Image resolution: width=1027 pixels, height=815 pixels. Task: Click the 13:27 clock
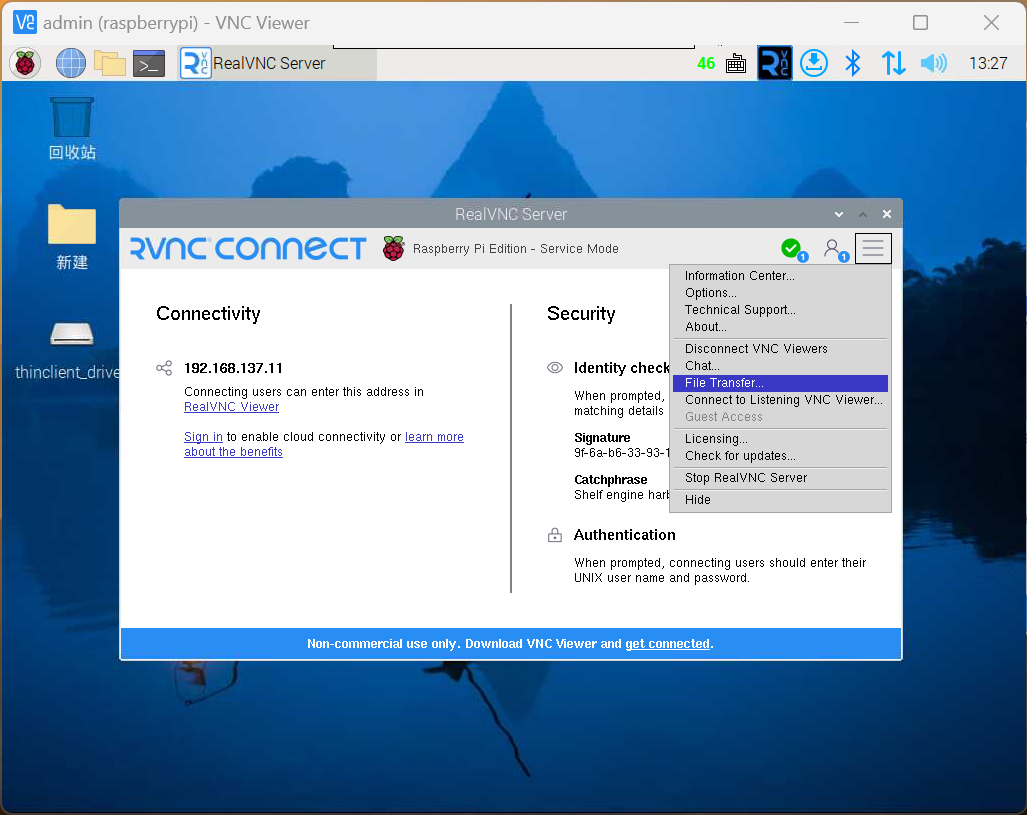click(x=988, y=64)
